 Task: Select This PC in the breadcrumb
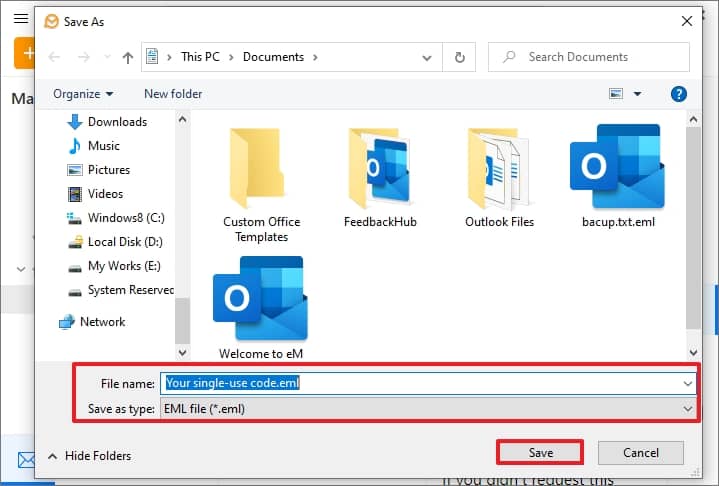click(x=200, y=57)
